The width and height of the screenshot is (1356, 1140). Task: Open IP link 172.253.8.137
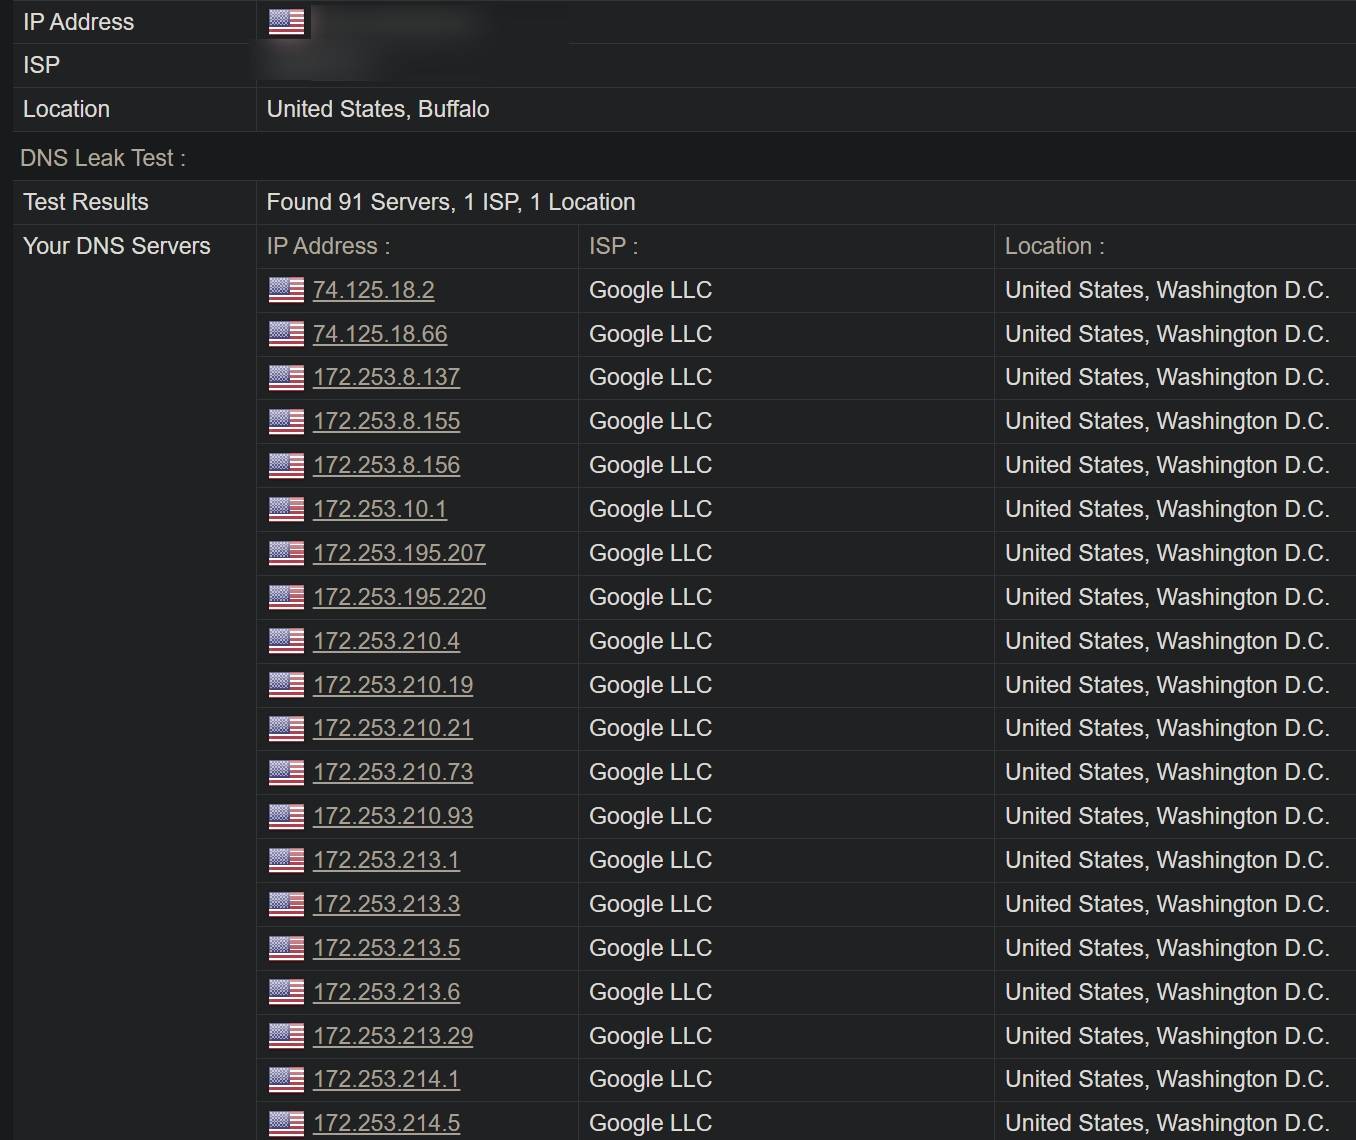pyautogui.click(x=386, y=377)
